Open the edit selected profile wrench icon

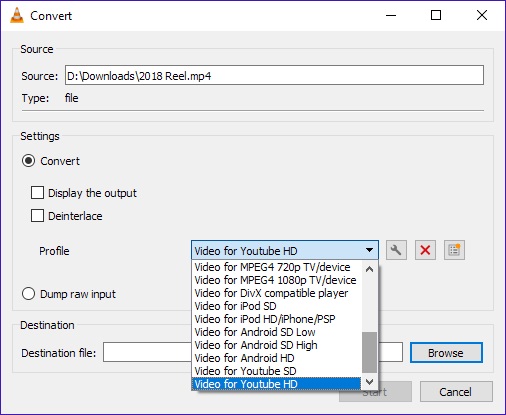pyautogui.click(x=396, y=250)
